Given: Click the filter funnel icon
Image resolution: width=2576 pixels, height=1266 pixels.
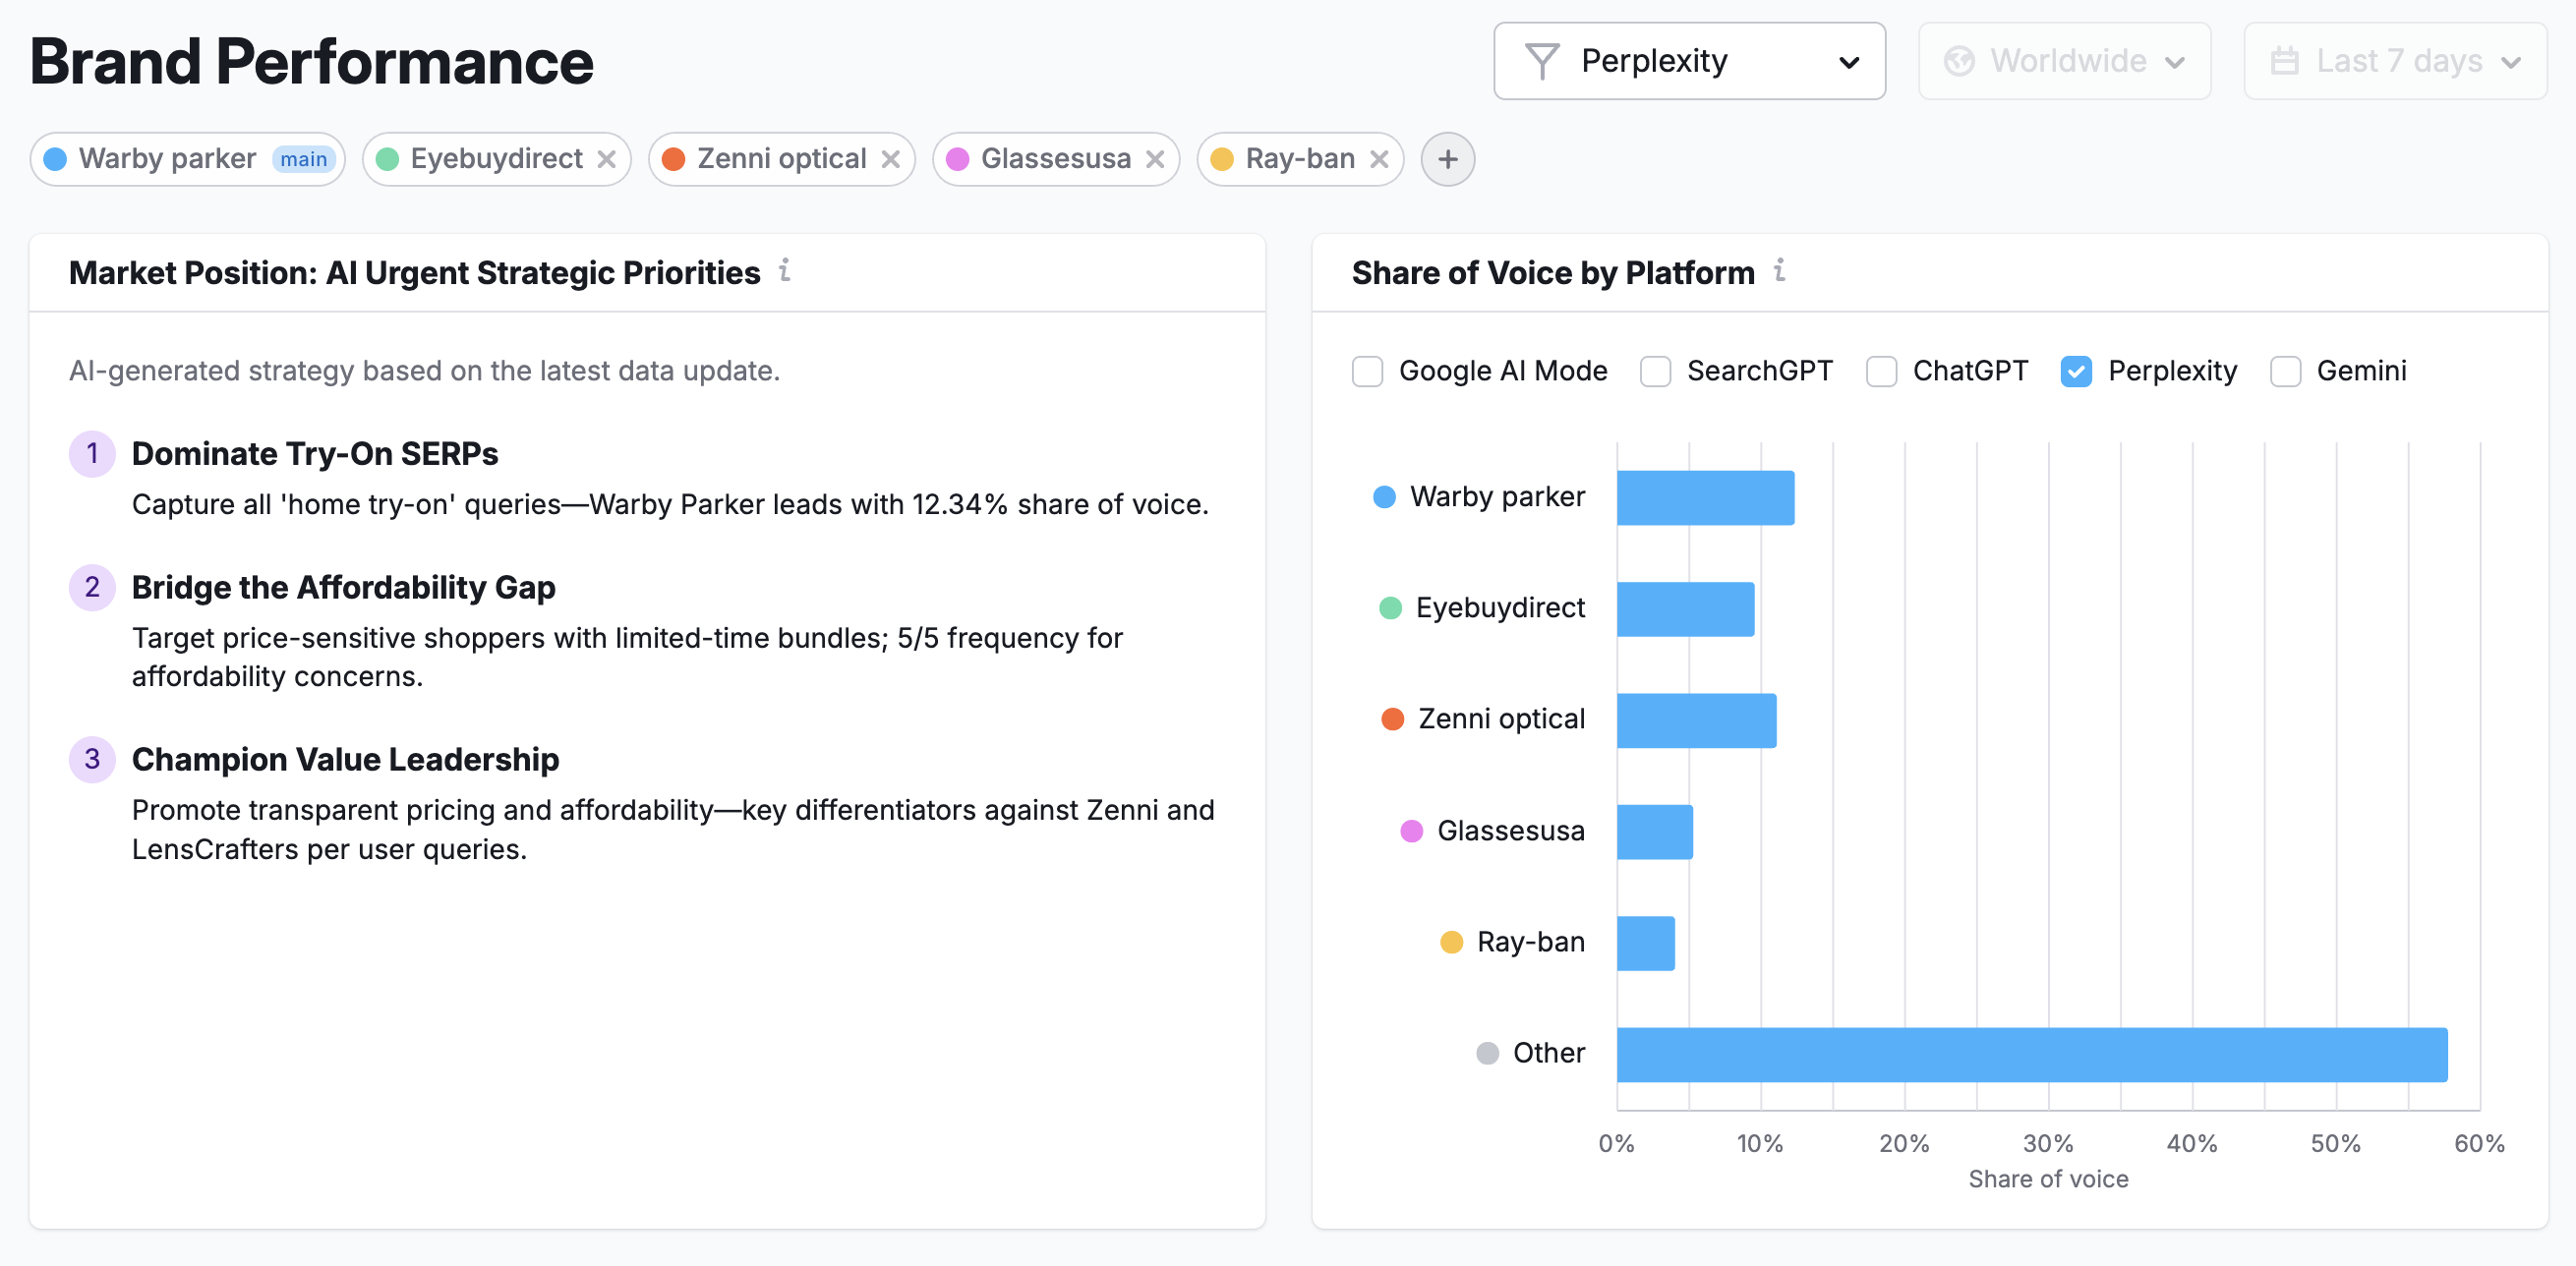Looking at the screenshot, I should [x=1543, y=61].
